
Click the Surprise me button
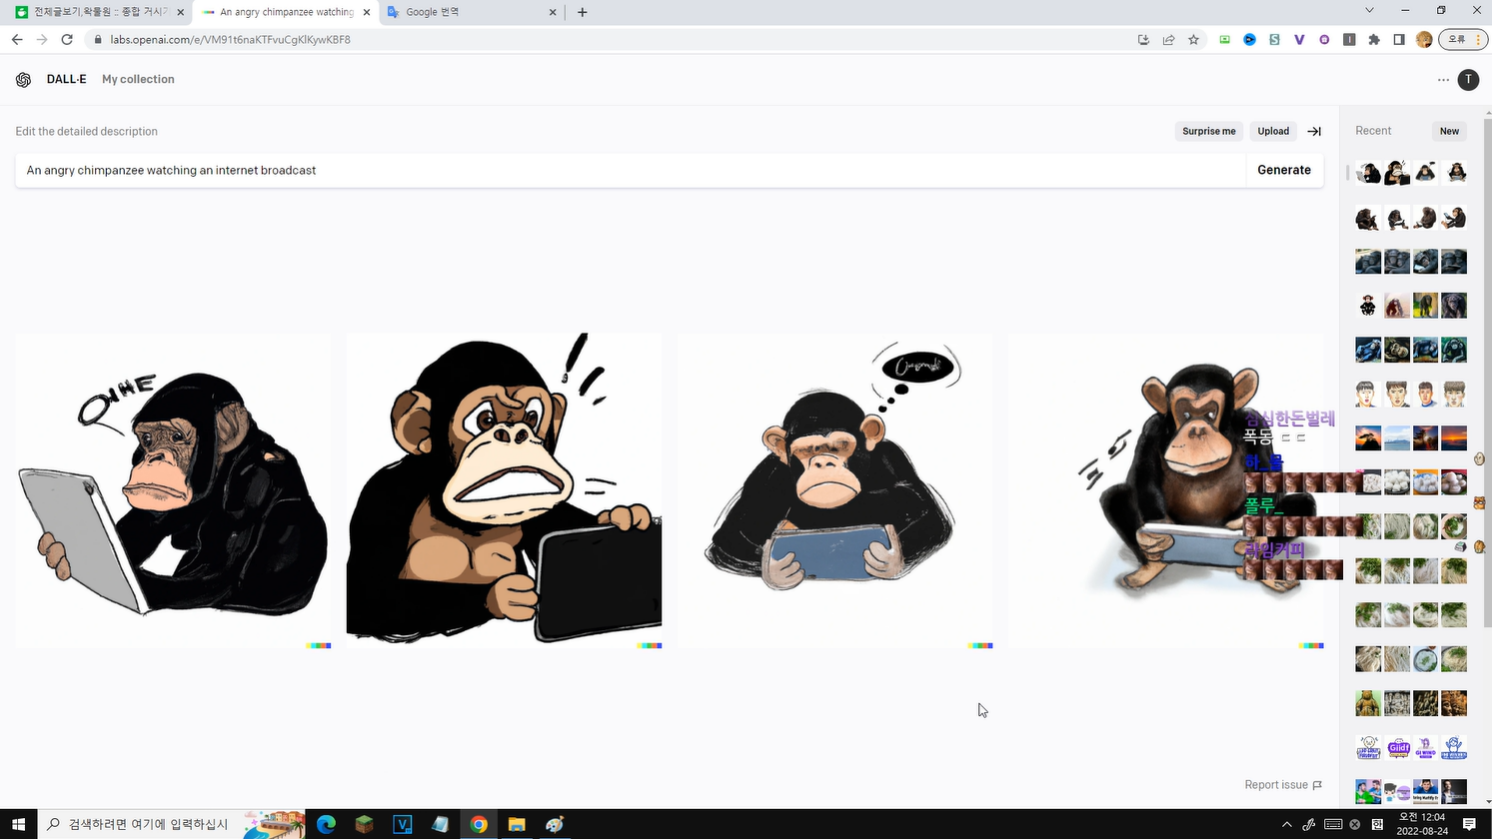click(x=1208, y=131)
